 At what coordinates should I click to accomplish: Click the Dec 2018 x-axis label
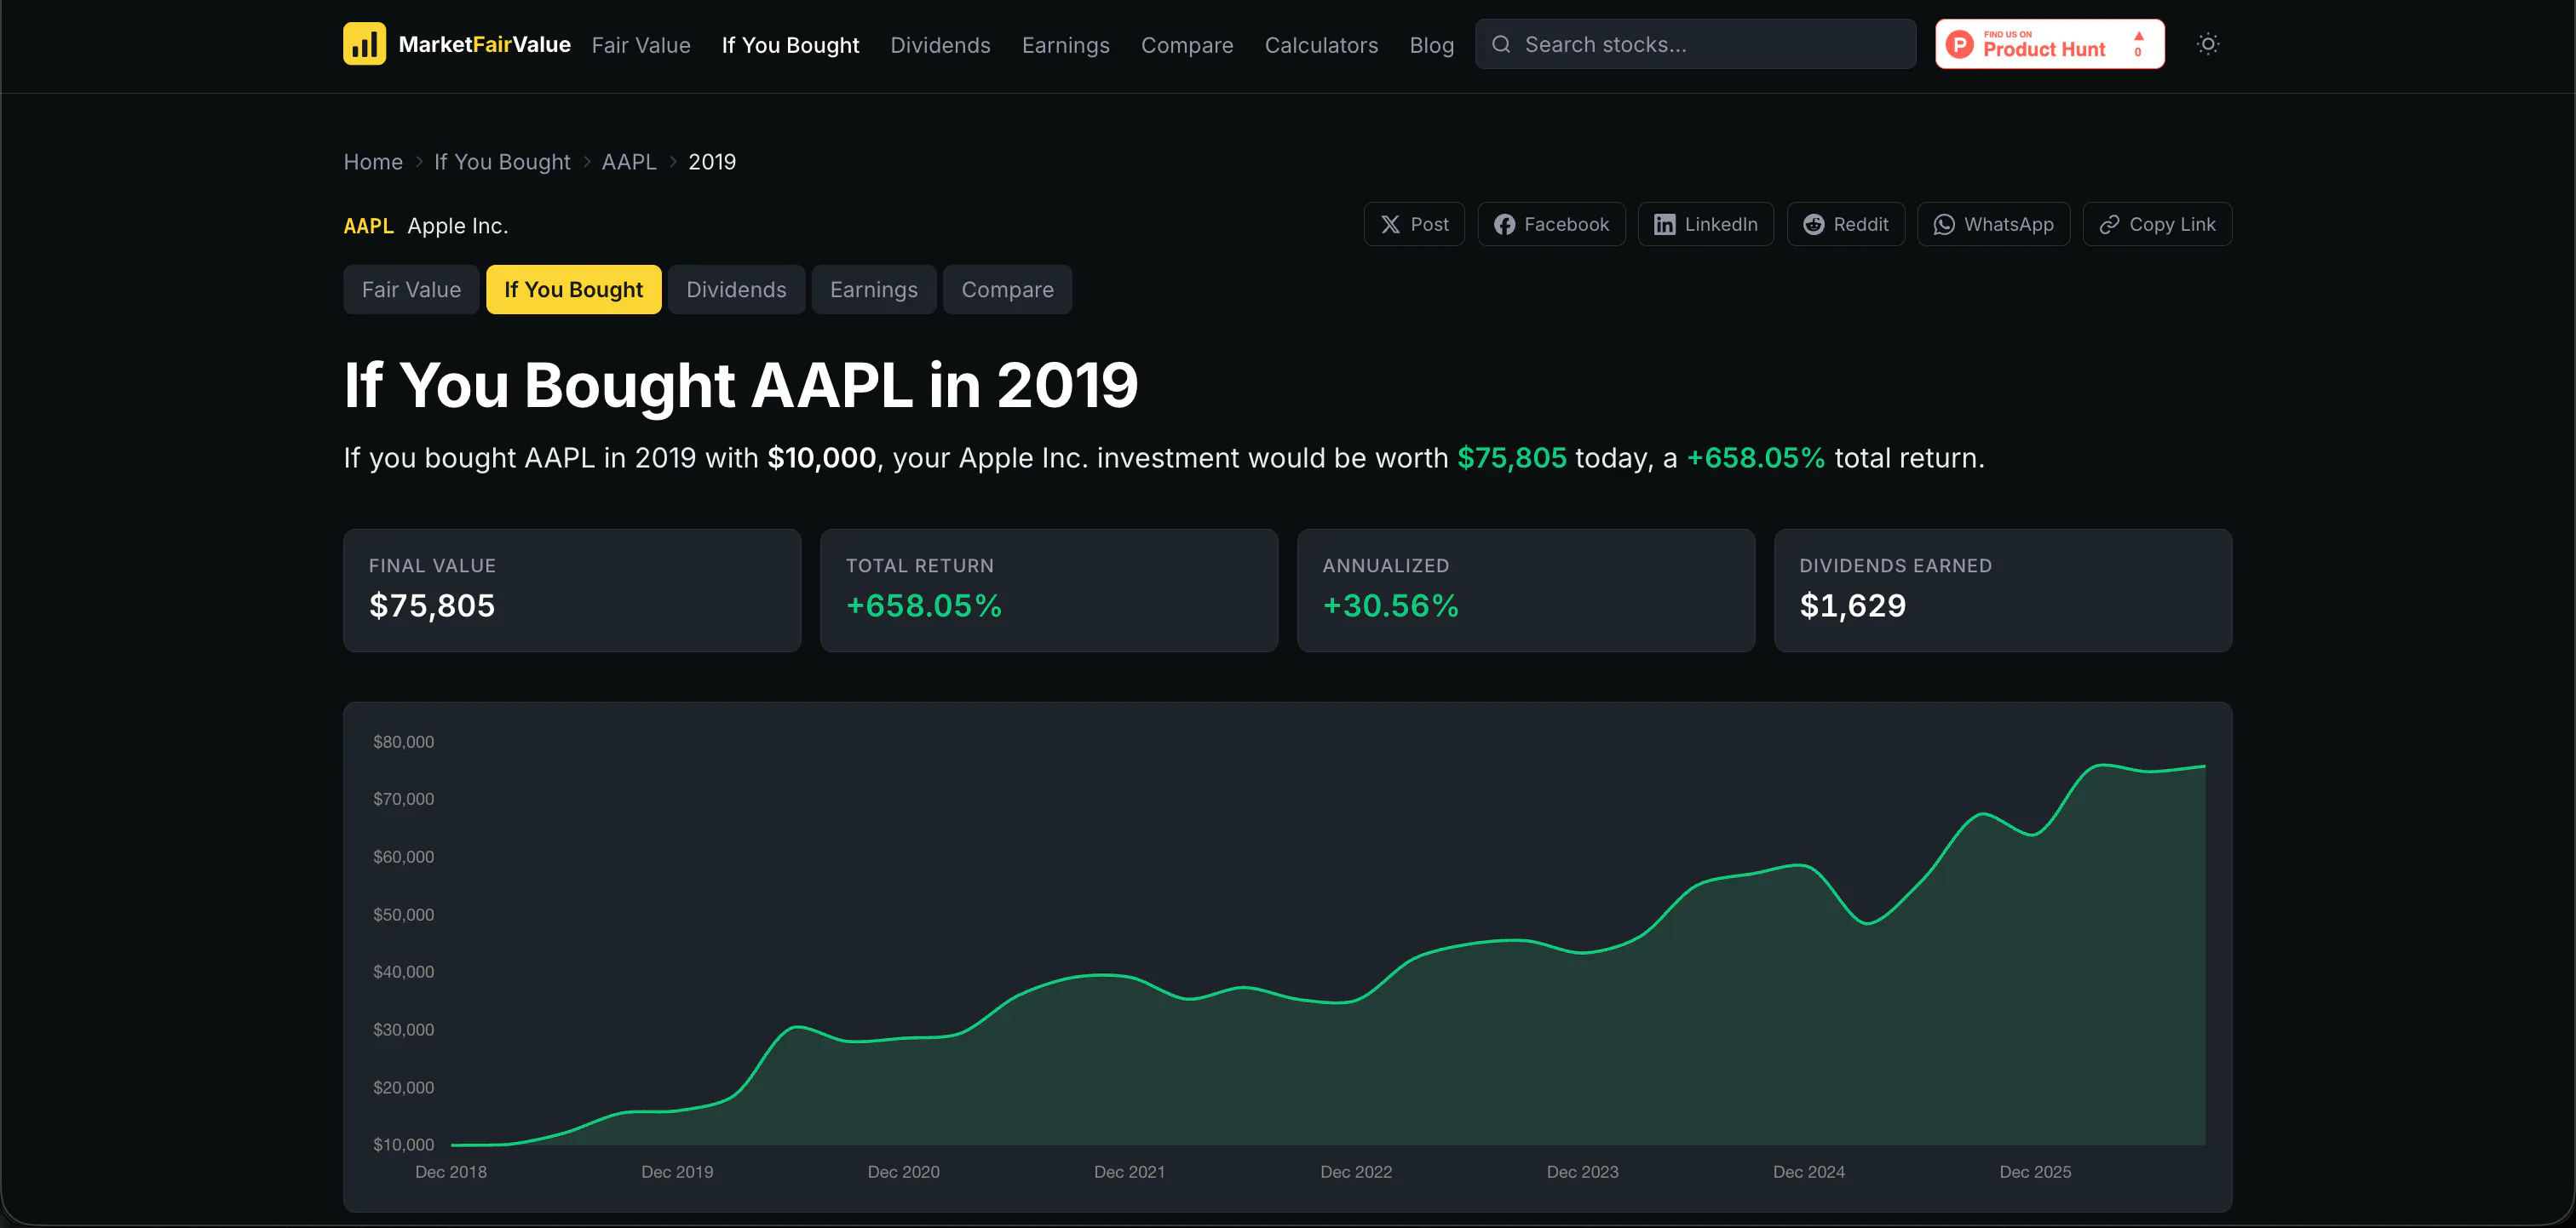pos(450,1171)
